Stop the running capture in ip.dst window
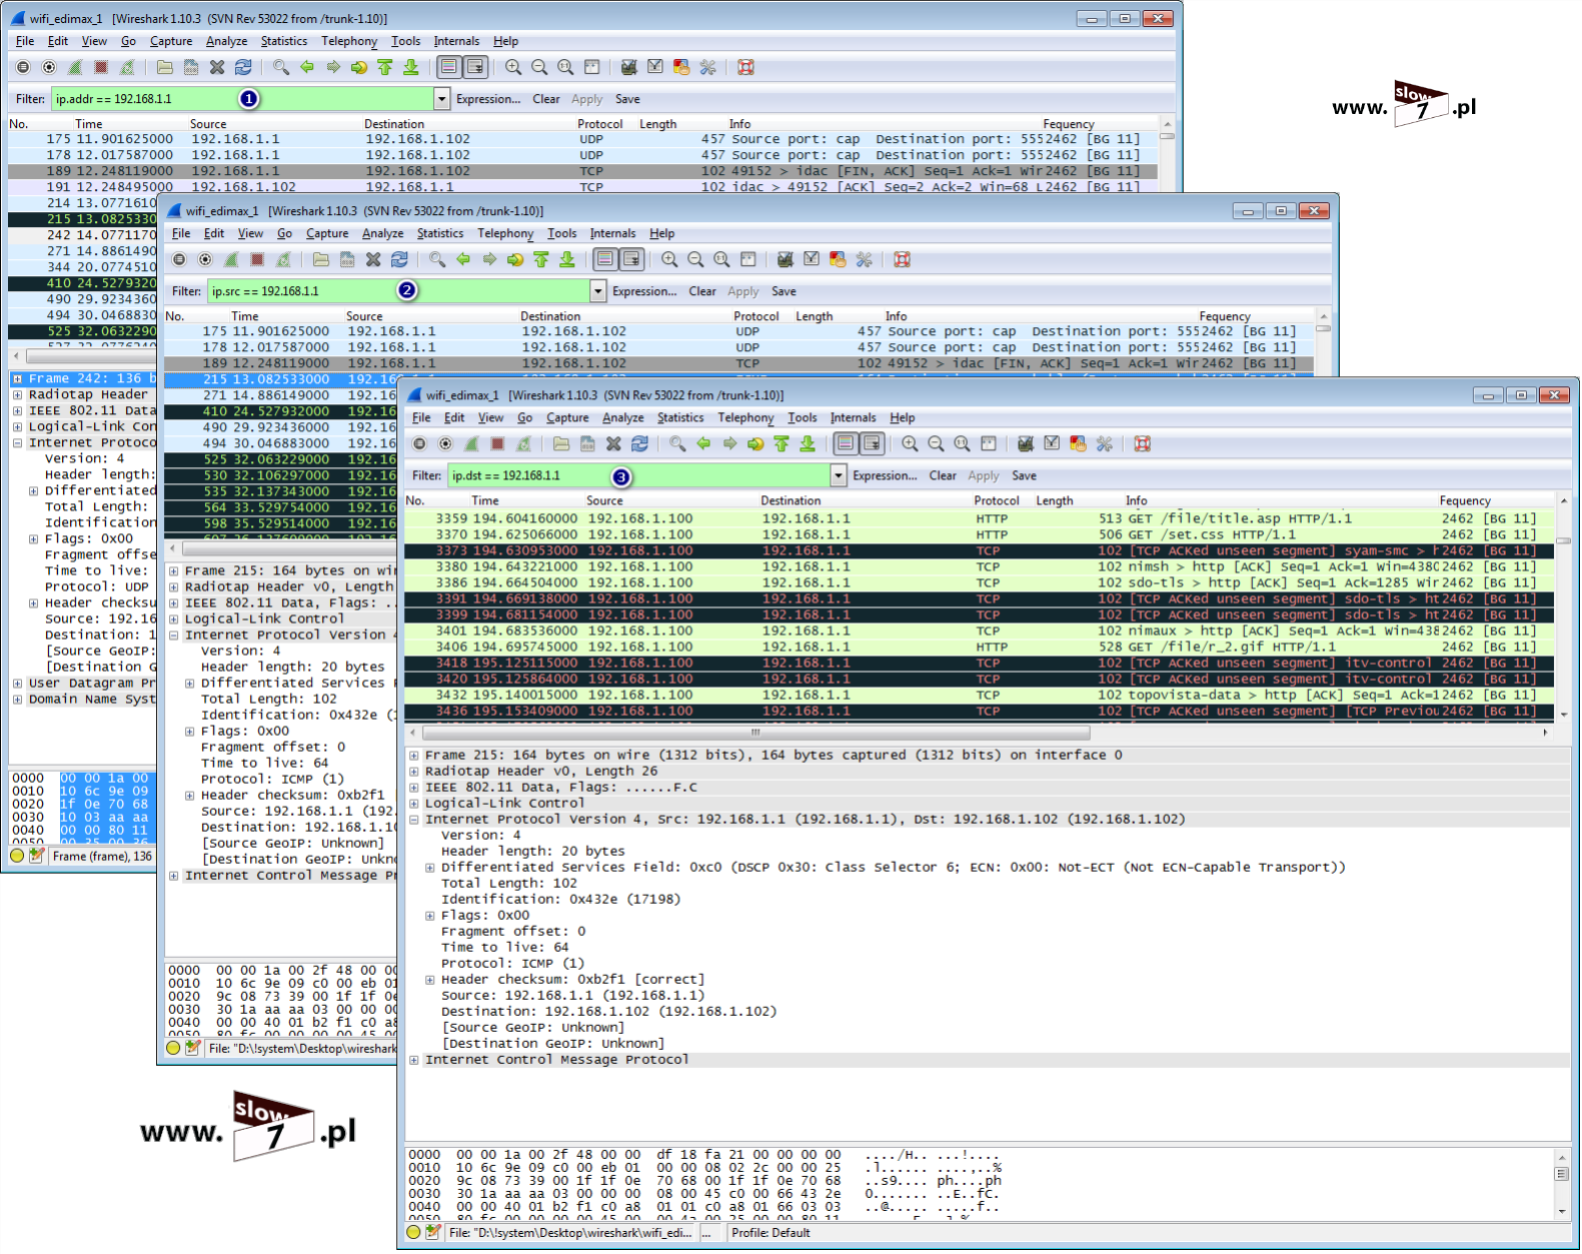 click(x=498, y=444)
